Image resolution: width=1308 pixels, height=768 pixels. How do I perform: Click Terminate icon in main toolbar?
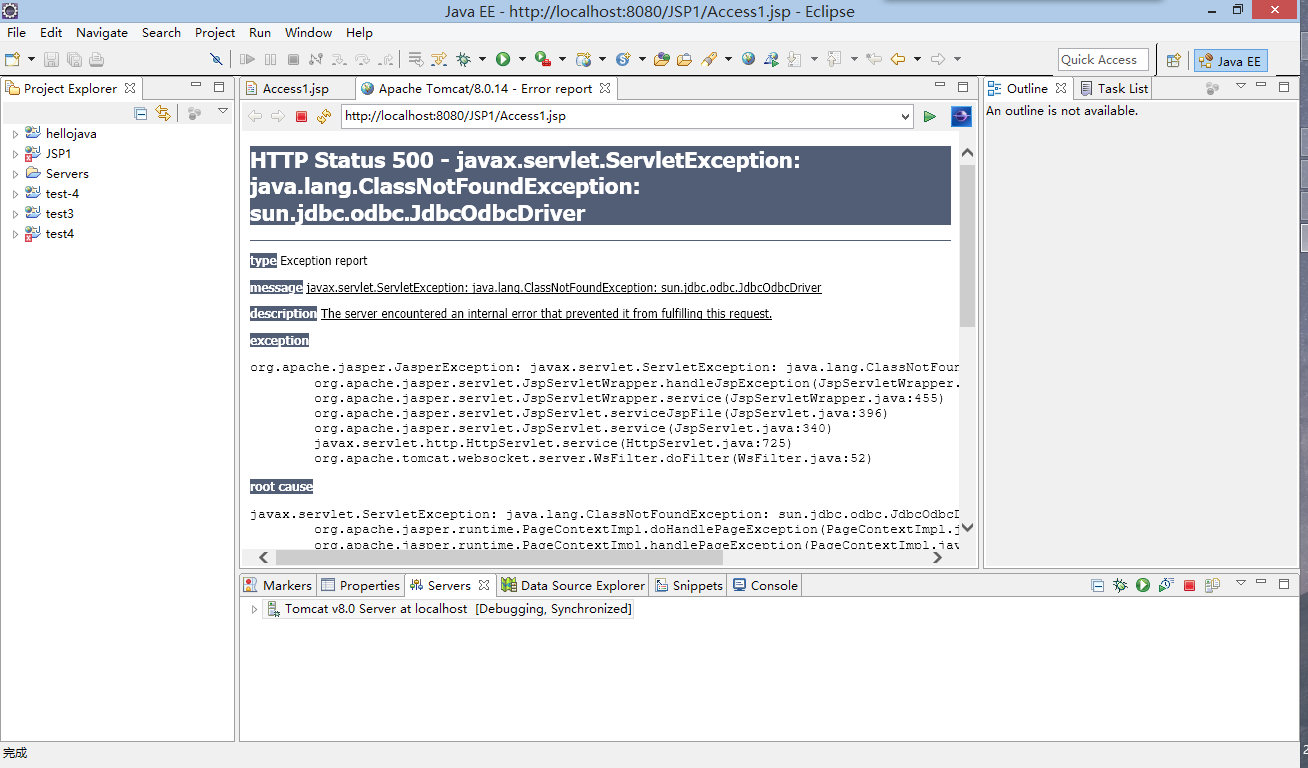[293, 59]
